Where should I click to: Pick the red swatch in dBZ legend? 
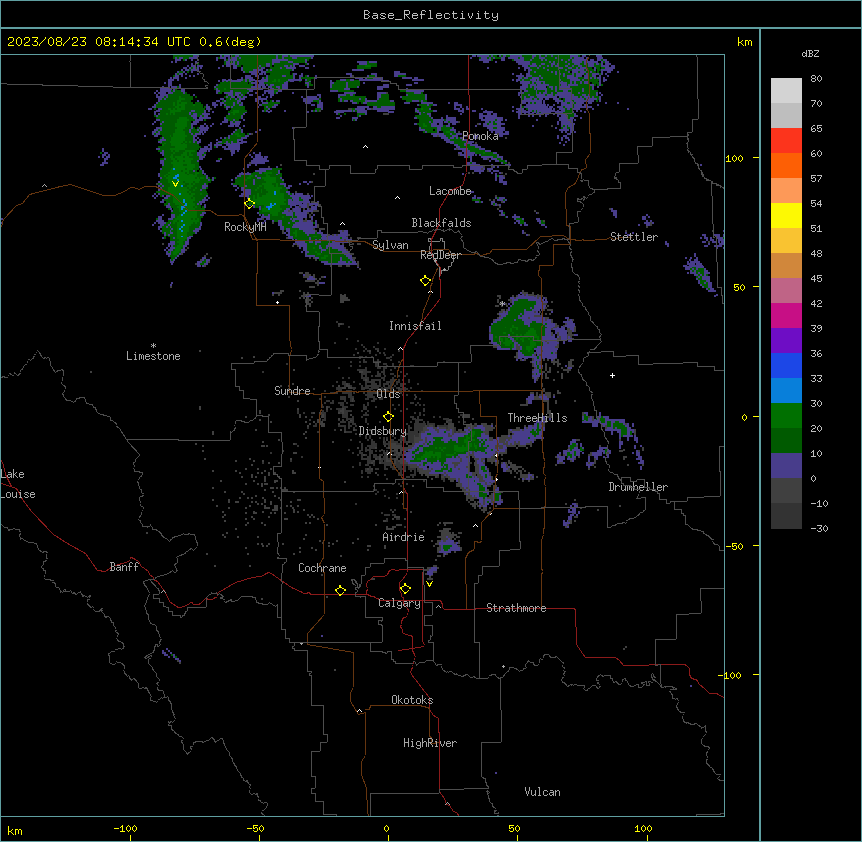pos(786,141)
